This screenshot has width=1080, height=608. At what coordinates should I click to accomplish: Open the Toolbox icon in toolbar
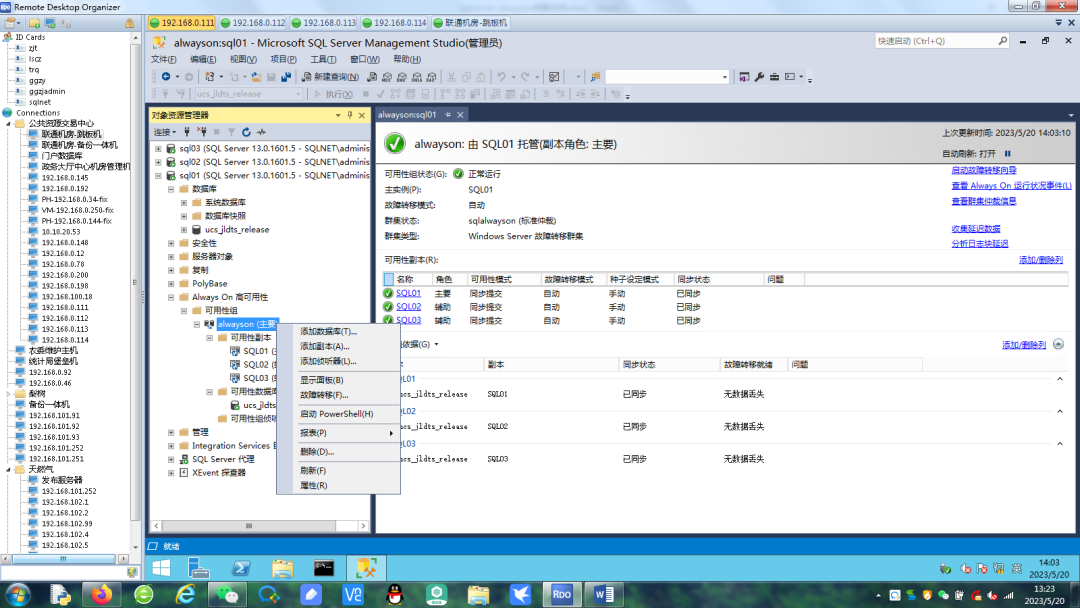pos(774,76)
